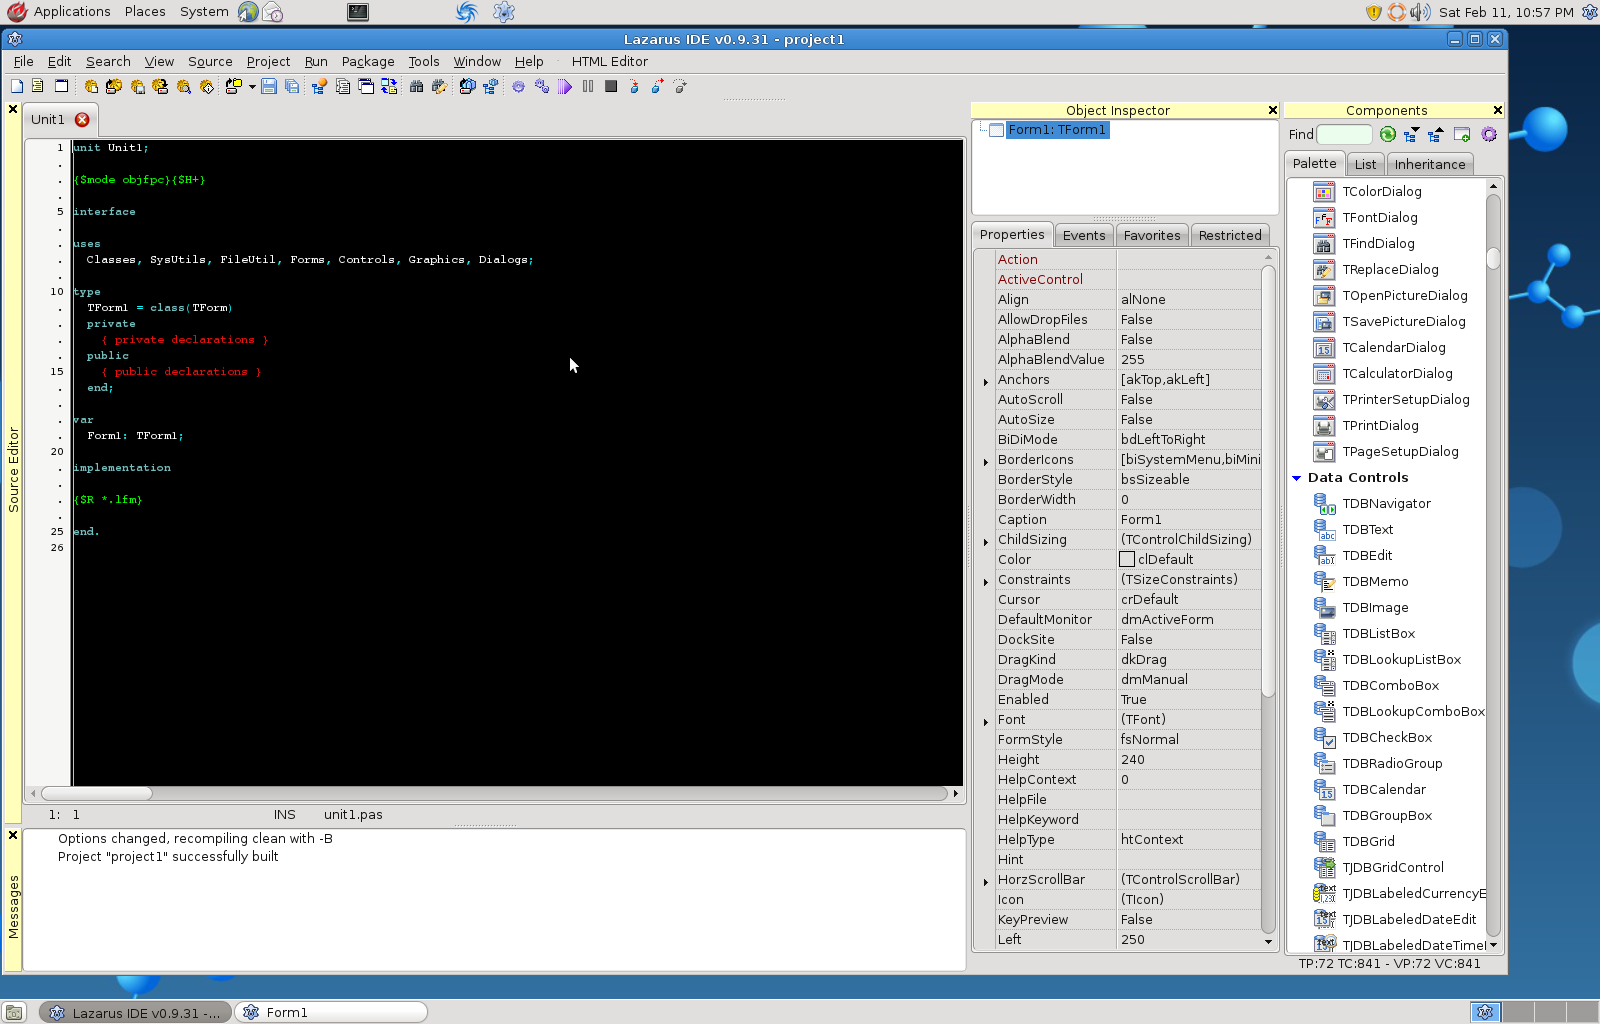
Task: Click the source editor horizontal scrollbar thumb
Action: click(97, 793)
